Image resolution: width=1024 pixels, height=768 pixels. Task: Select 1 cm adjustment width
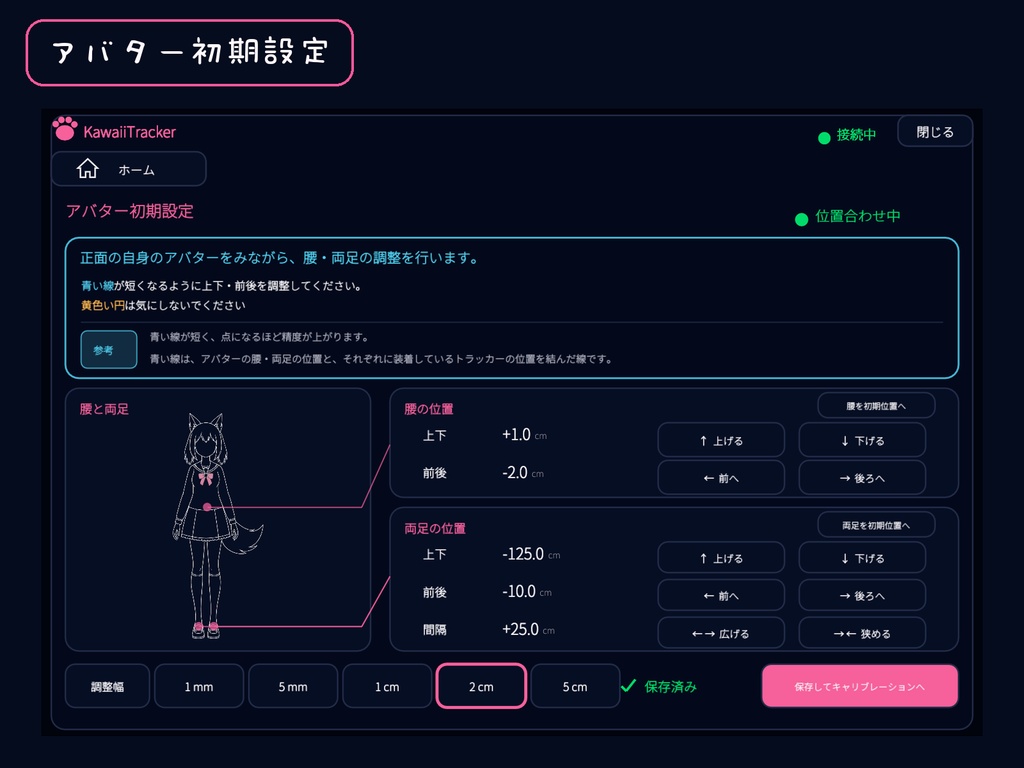coord(387,686)
